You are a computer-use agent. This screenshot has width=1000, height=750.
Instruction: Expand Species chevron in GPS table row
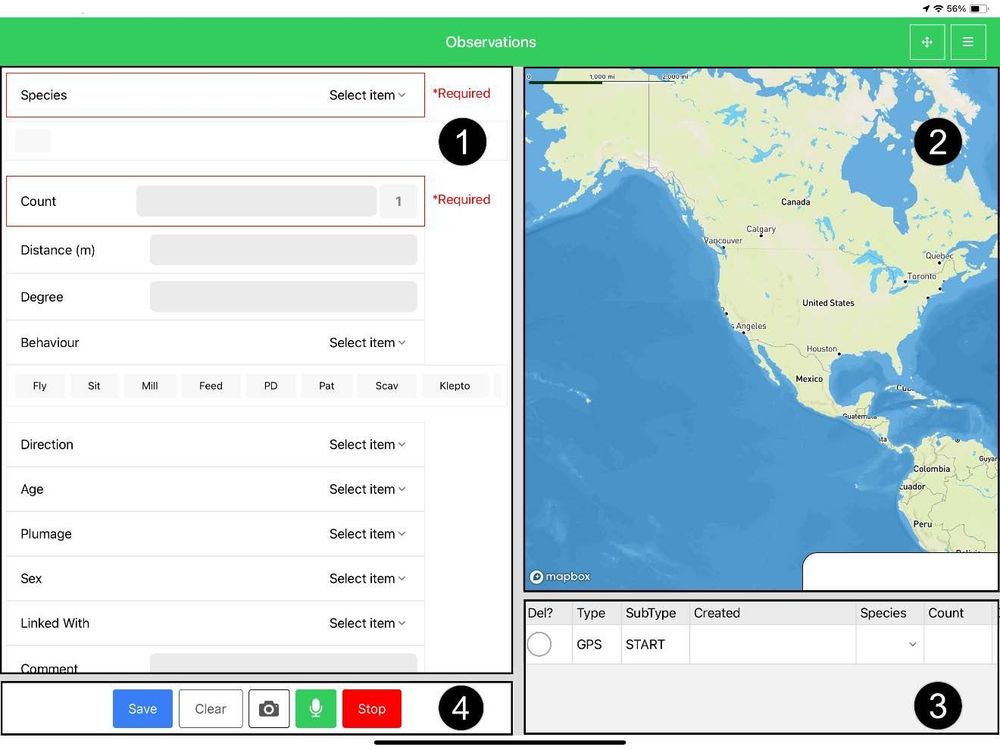point(913,644)
